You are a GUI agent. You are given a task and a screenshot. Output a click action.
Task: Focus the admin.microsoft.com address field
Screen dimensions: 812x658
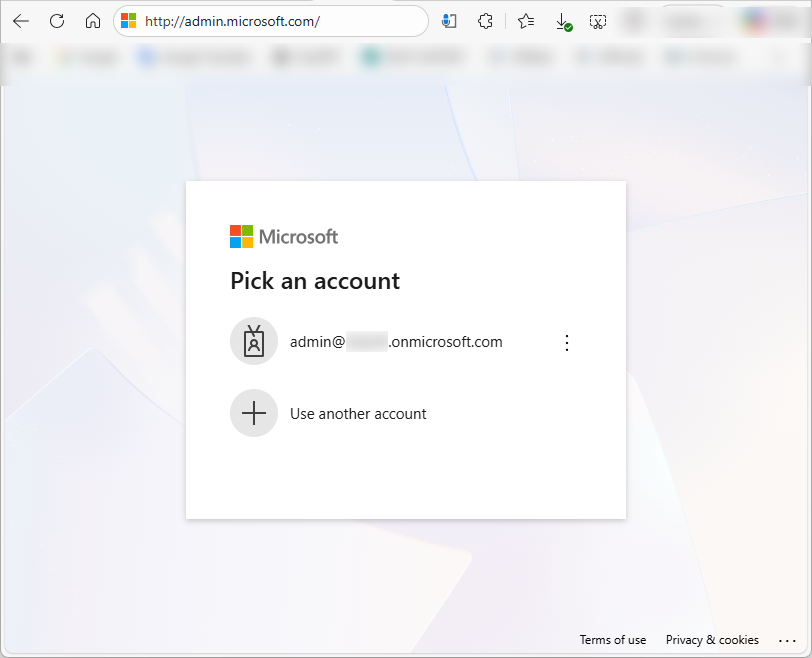271,21
